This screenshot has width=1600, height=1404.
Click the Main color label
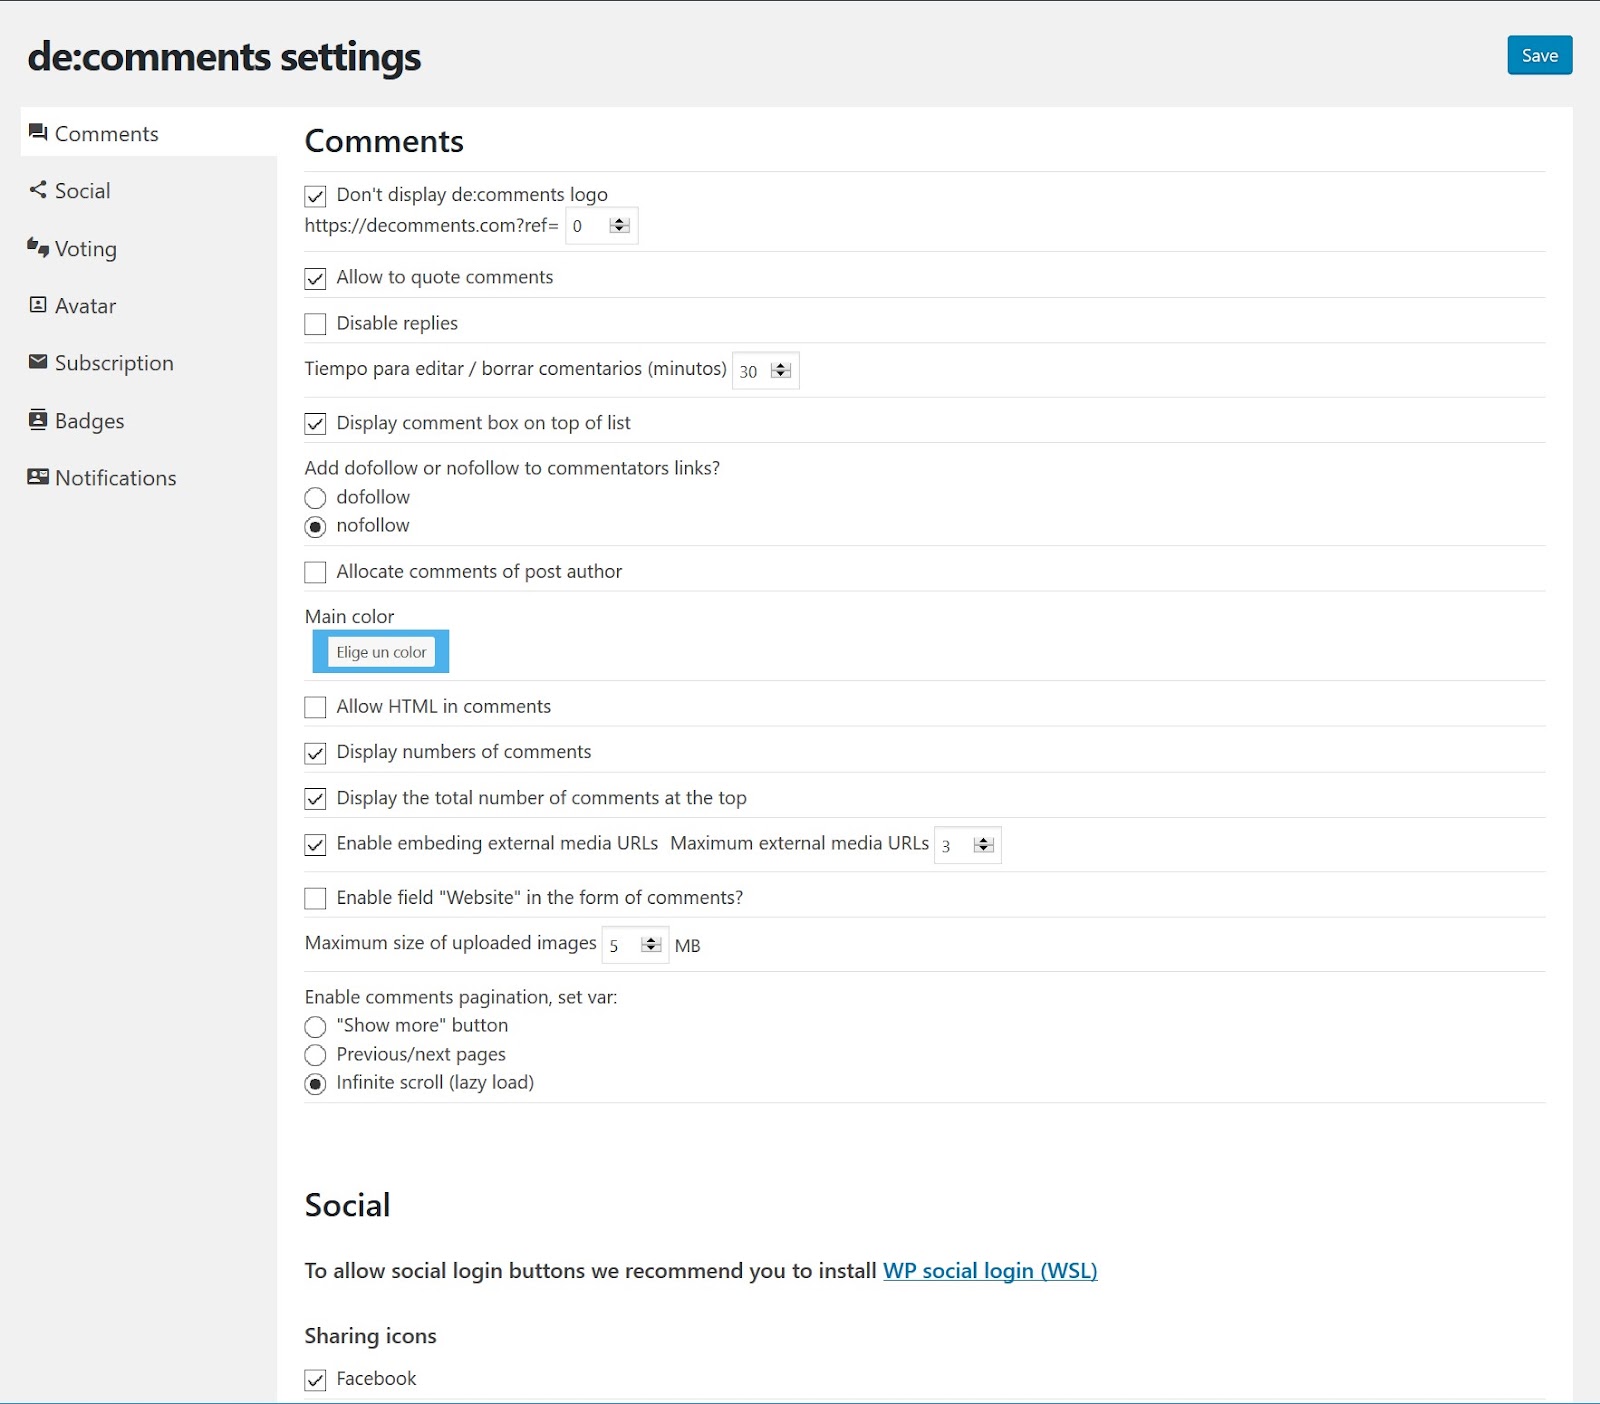point(349,617)
